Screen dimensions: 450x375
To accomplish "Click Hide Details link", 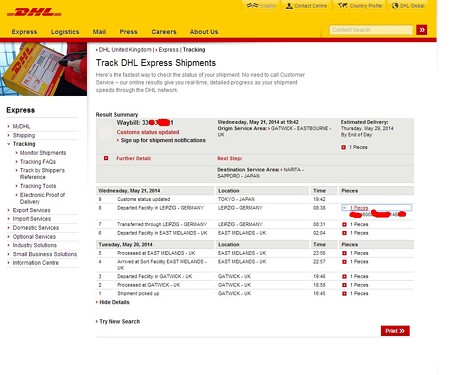I will 114,302.
